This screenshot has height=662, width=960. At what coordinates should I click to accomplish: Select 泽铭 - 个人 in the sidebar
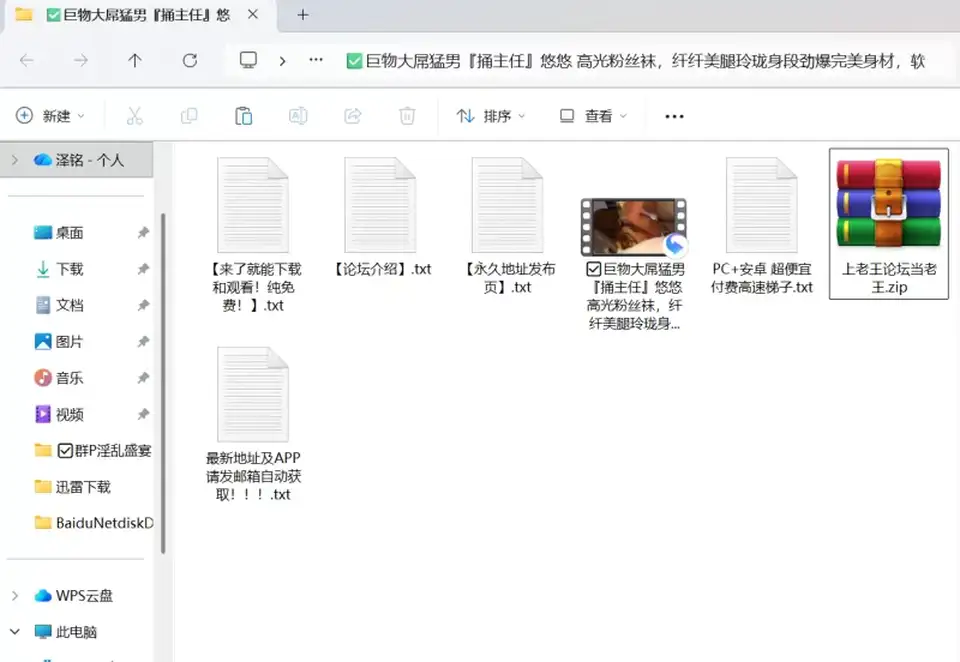pyautogui.click(x=78, y=160)
